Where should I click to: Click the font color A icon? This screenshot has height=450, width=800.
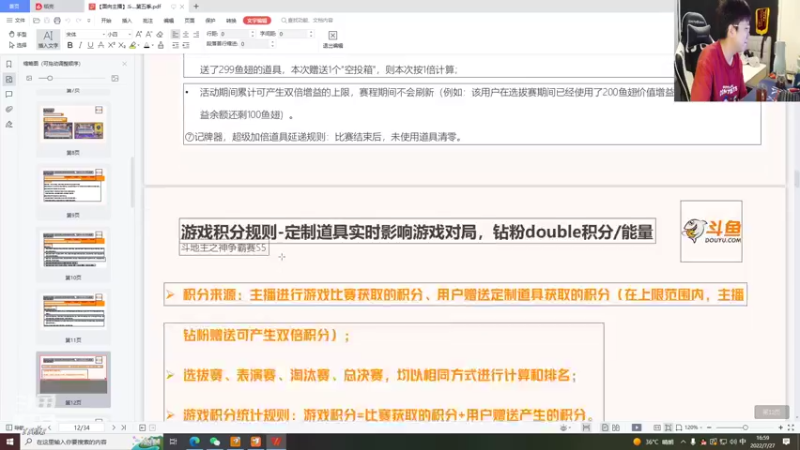[146, 45]
